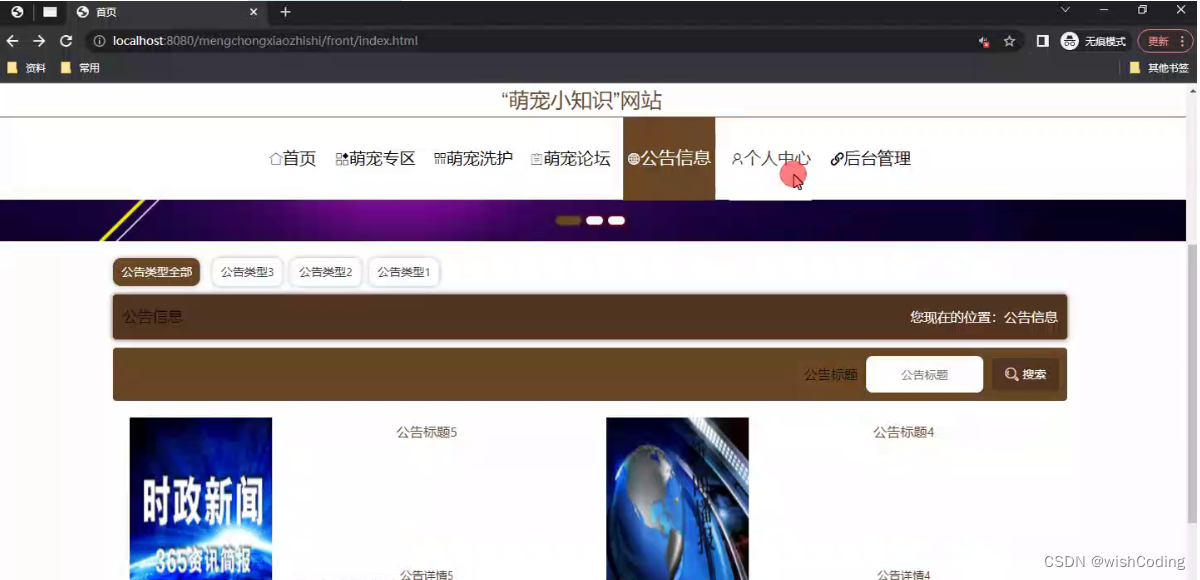This screenshot has width=1200, height=580.
Task: Click the grid icon next to 萌宠专区
Action: pos(341,158)
